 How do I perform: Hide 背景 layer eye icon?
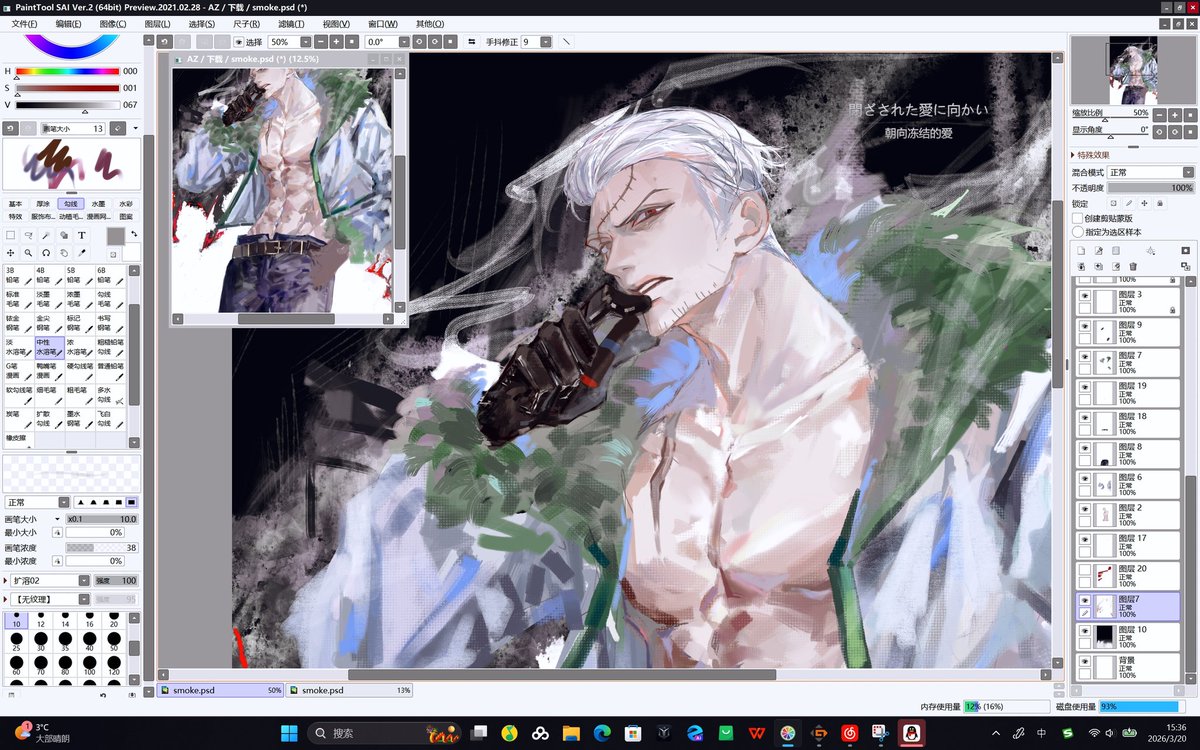pyautogui.click(x=1084, y=660)
